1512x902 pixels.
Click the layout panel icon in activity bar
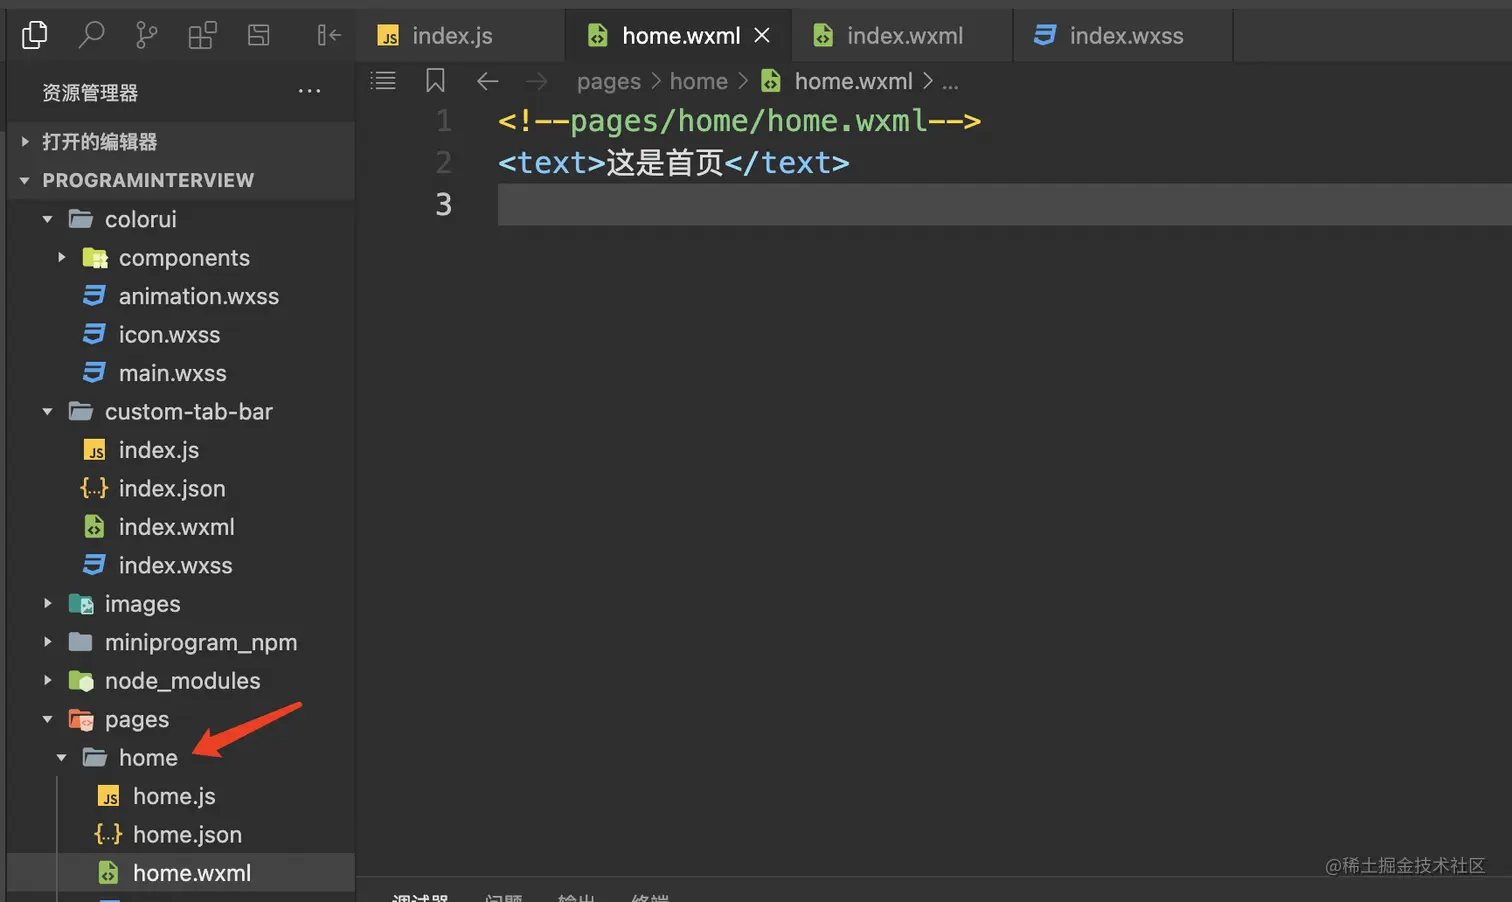[x=259, y=35]
